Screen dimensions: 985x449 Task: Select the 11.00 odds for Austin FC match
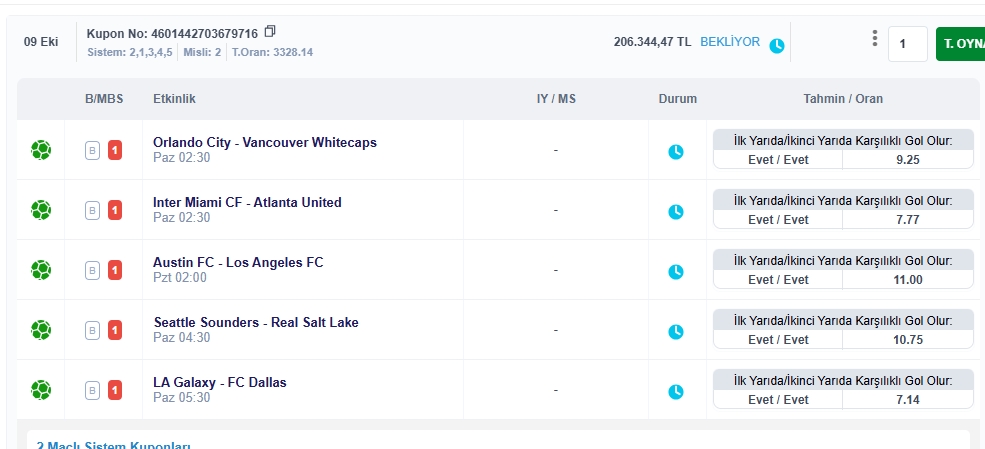pos(908,280)
